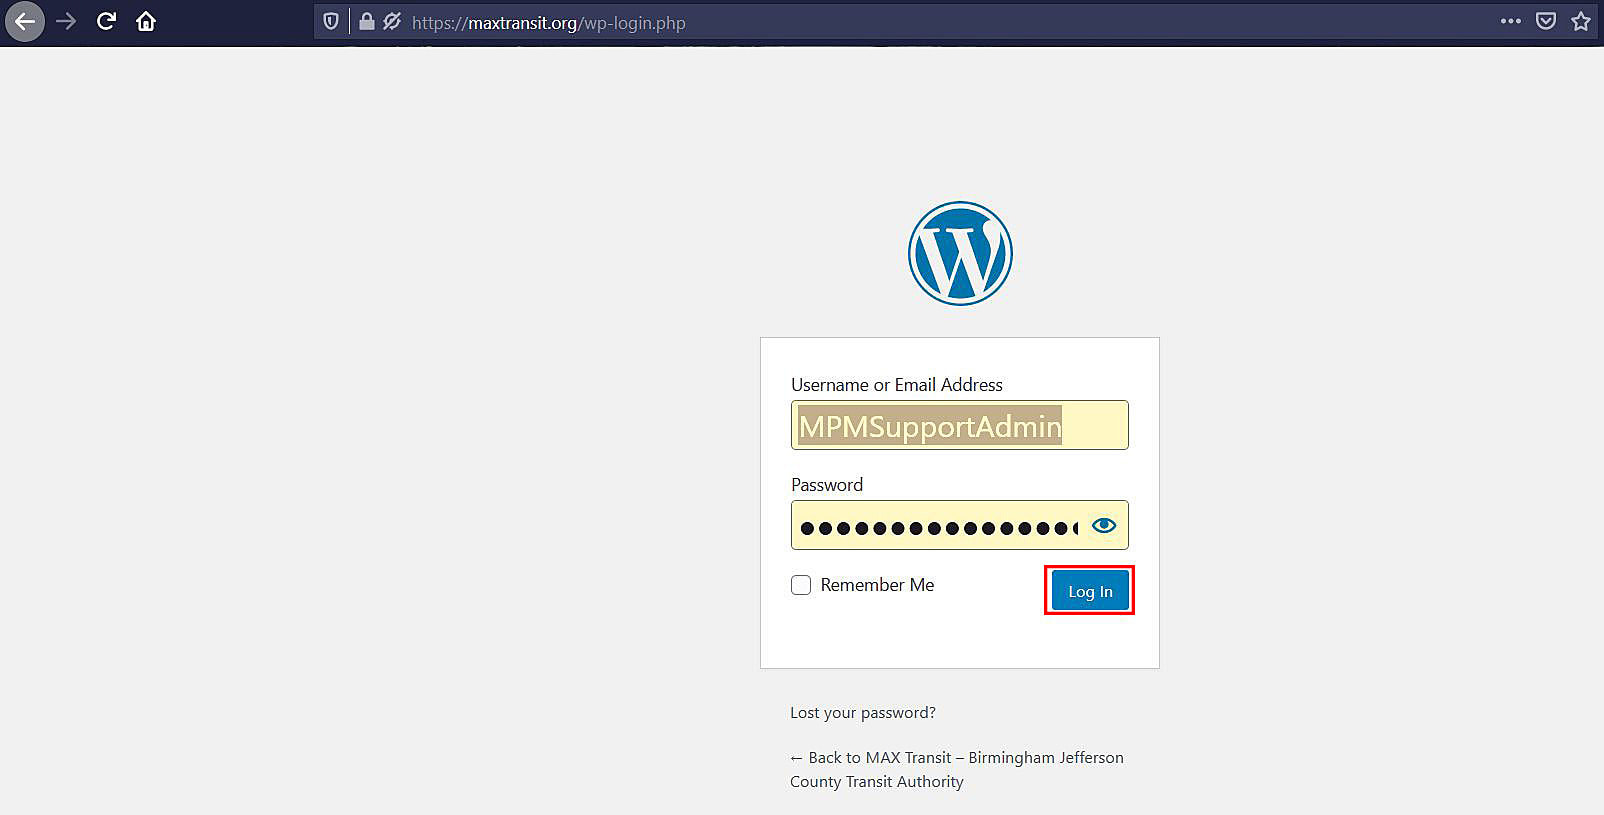Go back using the browser back arrow
The height and width of the screenshot is (815, 1604).
(25, 21)
